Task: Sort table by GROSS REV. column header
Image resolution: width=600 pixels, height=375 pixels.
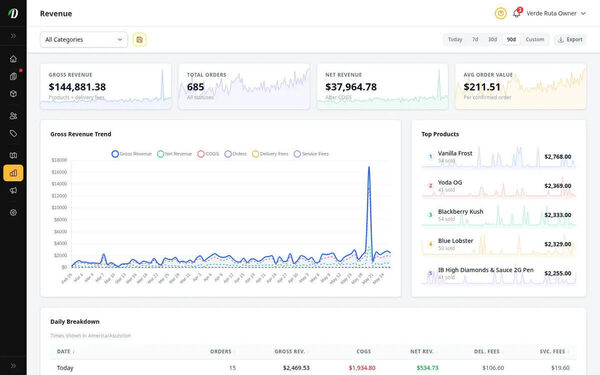Action: [x=291, y=351]
